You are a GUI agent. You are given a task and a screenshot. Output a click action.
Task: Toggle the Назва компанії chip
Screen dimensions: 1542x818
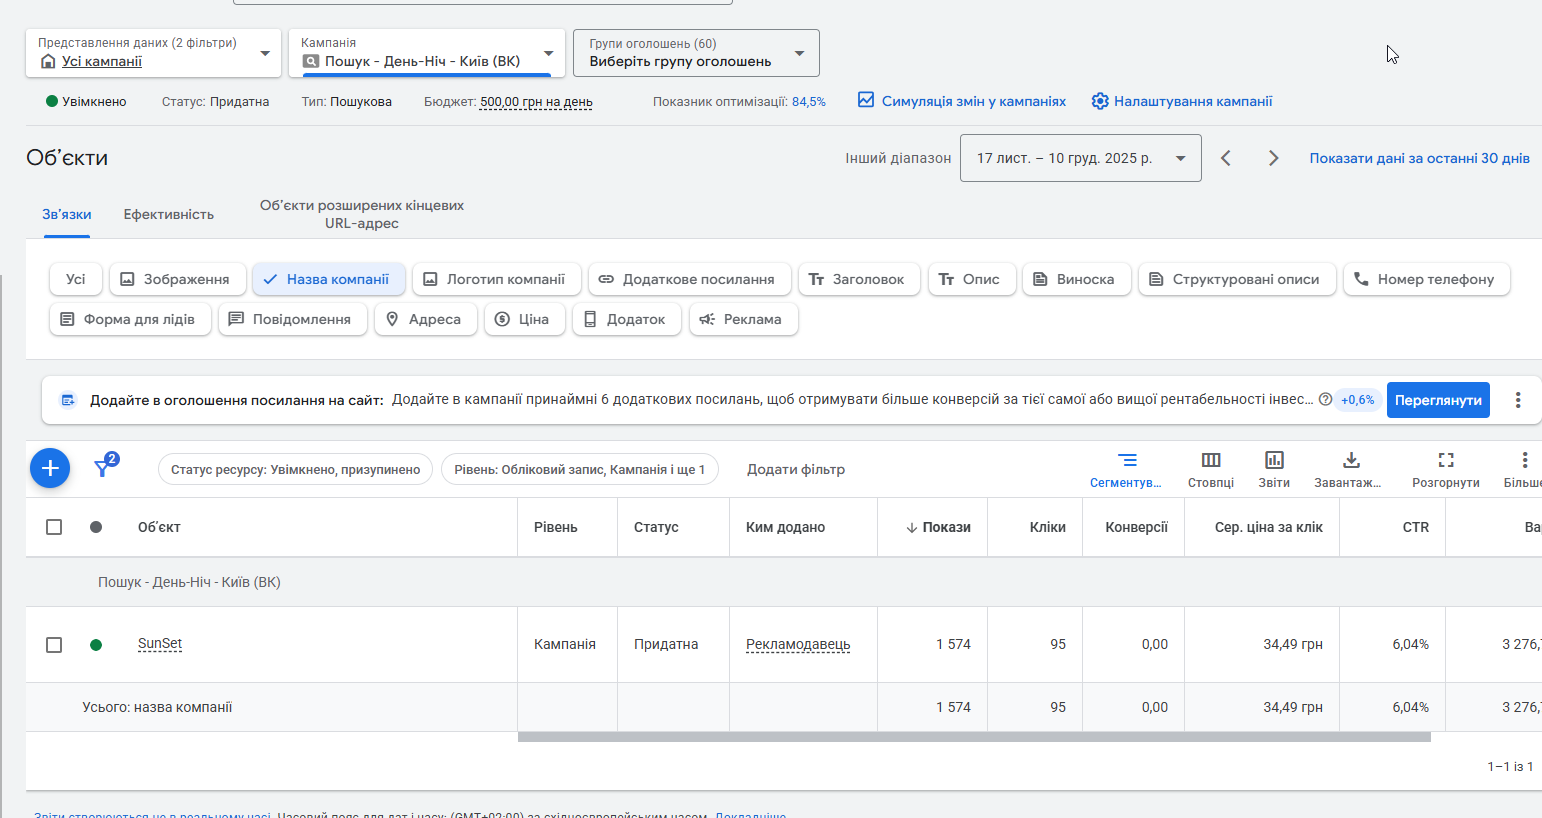click(329, 279)
